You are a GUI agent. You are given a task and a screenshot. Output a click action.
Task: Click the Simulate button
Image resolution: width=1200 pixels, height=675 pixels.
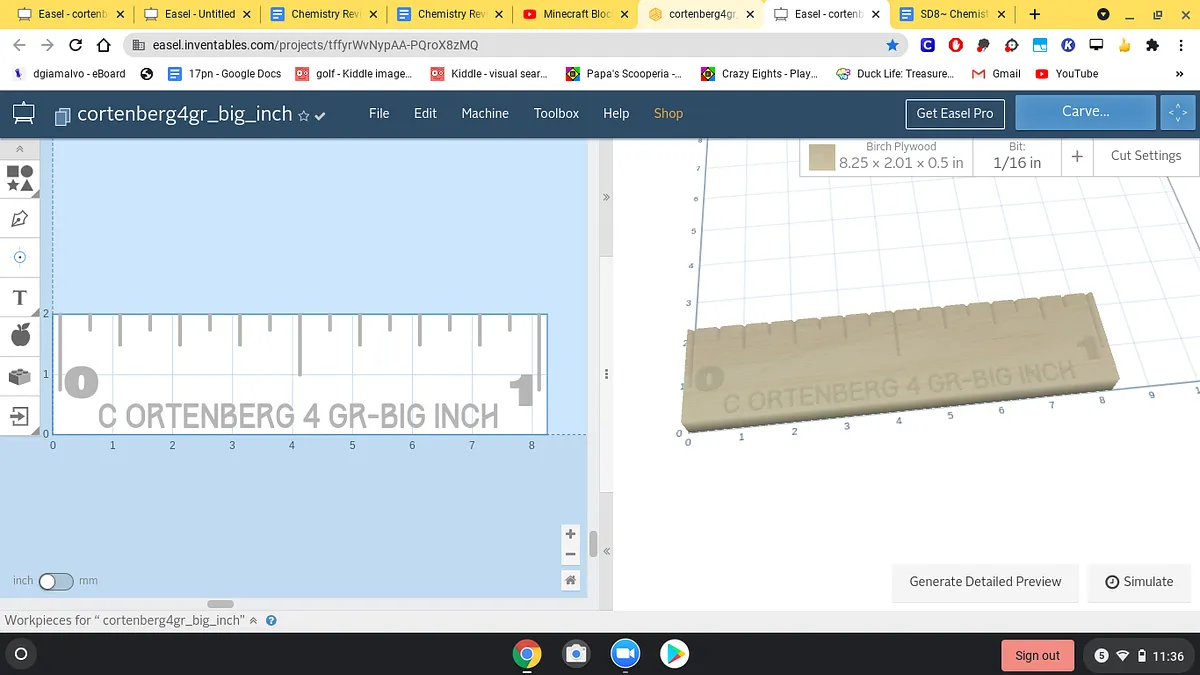click(1139, 581)
